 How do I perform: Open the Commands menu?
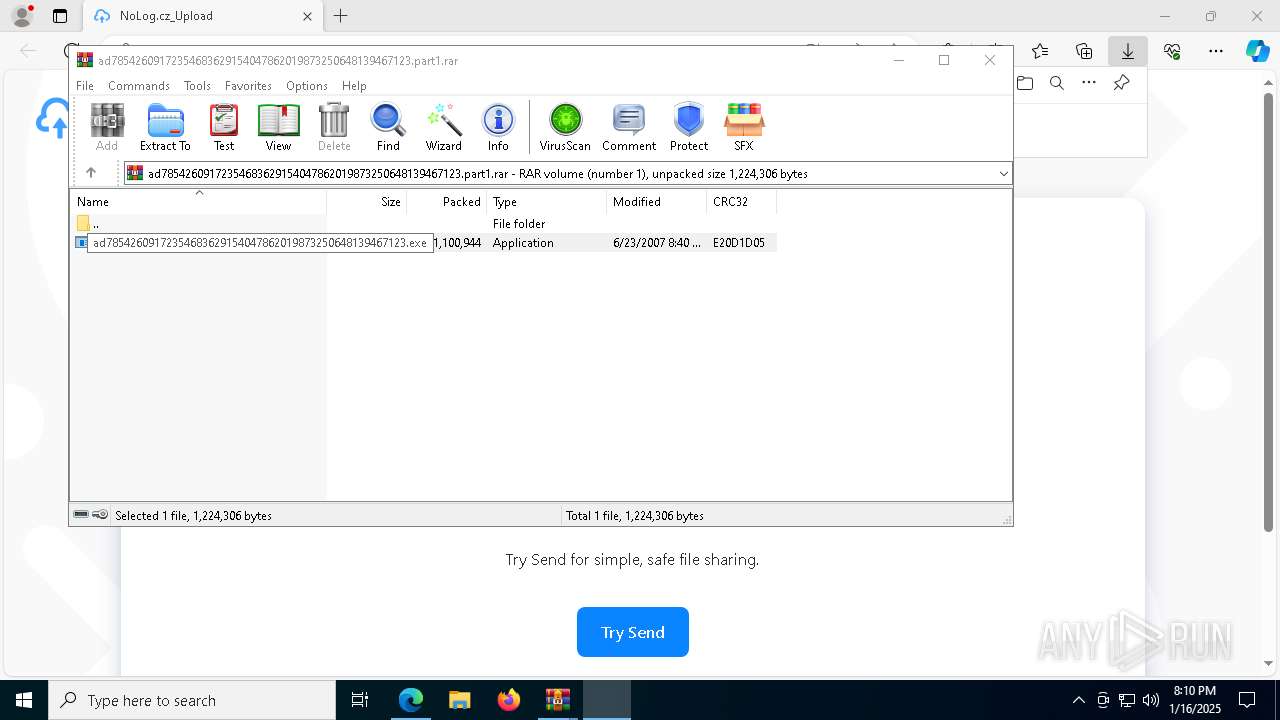pyautogui.click(x=139, y=86)
